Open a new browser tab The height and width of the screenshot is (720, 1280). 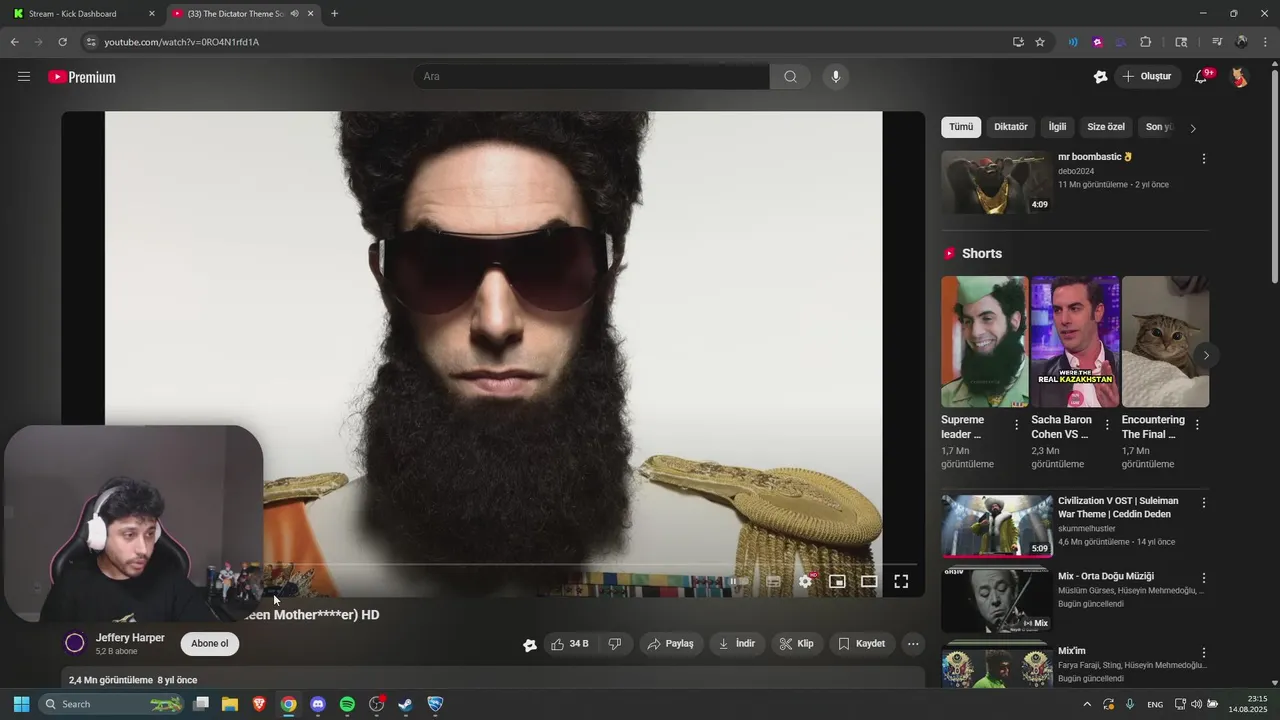[334, 14]
